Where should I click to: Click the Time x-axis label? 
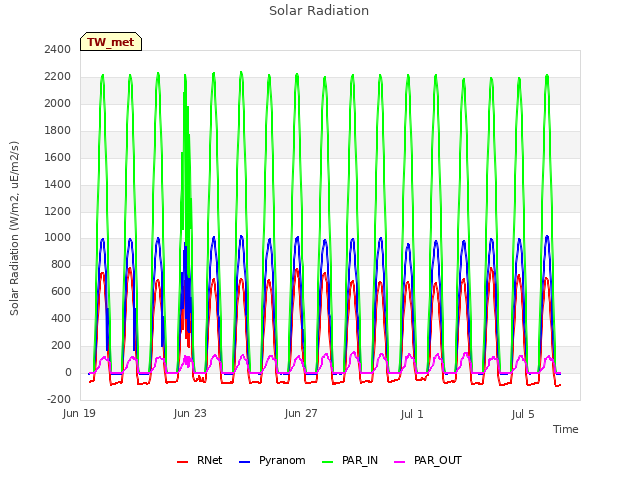[566, 429]
